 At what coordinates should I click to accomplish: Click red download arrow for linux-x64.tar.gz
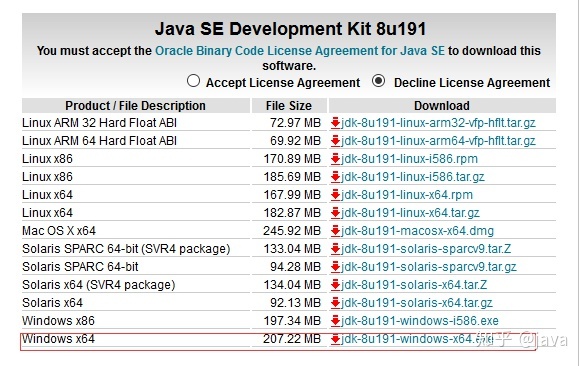click(335, 213)
